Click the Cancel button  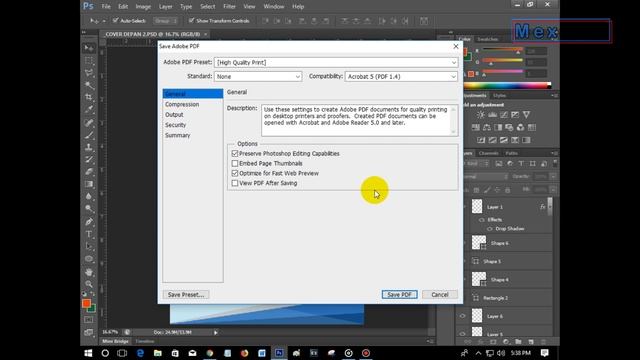click(440, 295)
